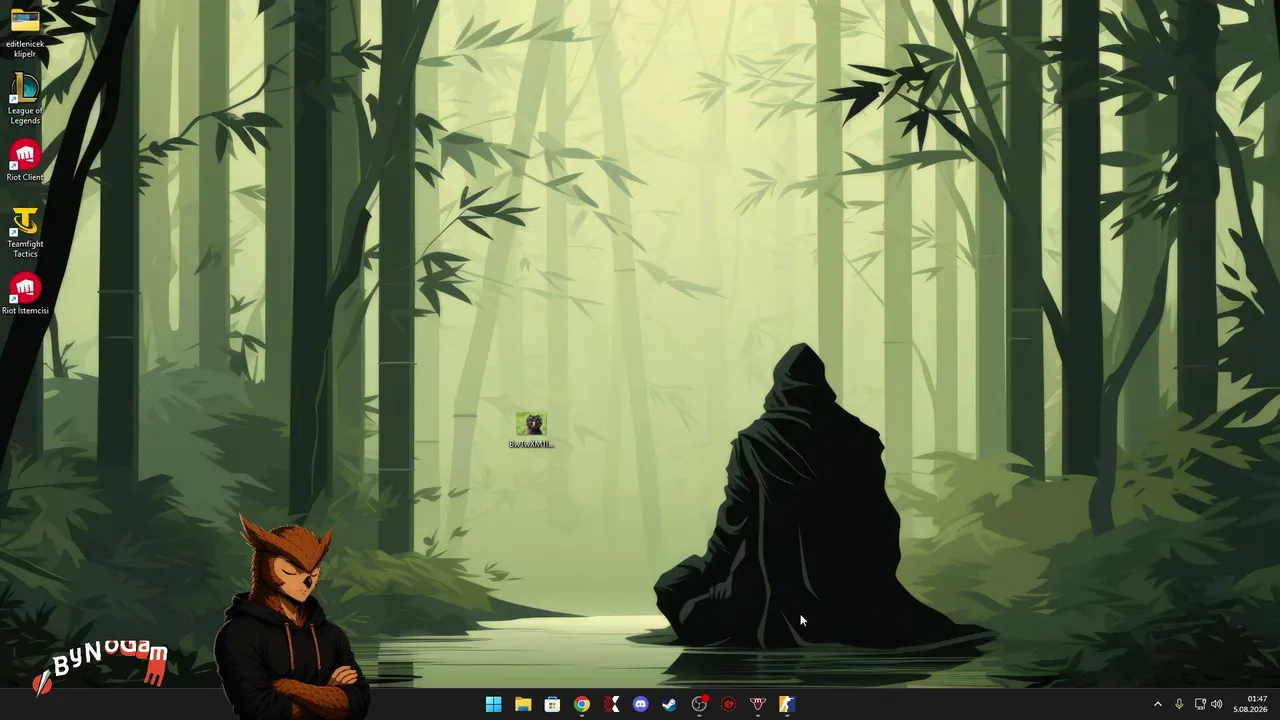1280x720 pixels.
Task: Select the League of Legends desktop shortcut
Action: tap(25, 99)
